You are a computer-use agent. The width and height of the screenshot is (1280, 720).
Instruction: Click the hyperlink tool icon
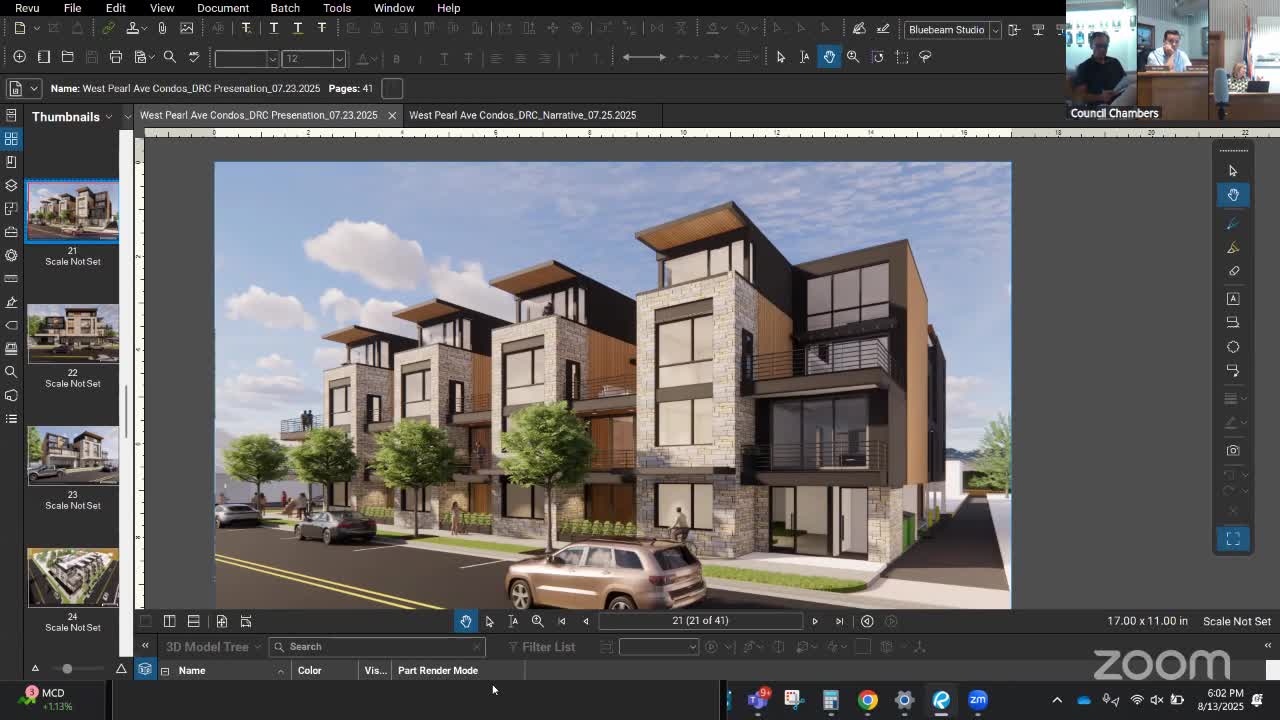[x=108, y=29]
